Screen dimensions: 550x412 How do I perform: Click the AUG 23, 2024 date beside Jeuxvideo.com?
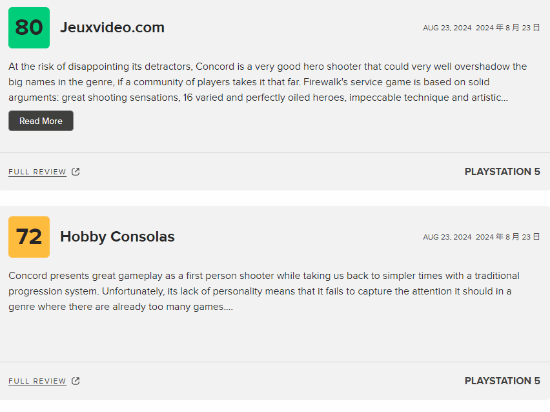[x=447, y=28]
